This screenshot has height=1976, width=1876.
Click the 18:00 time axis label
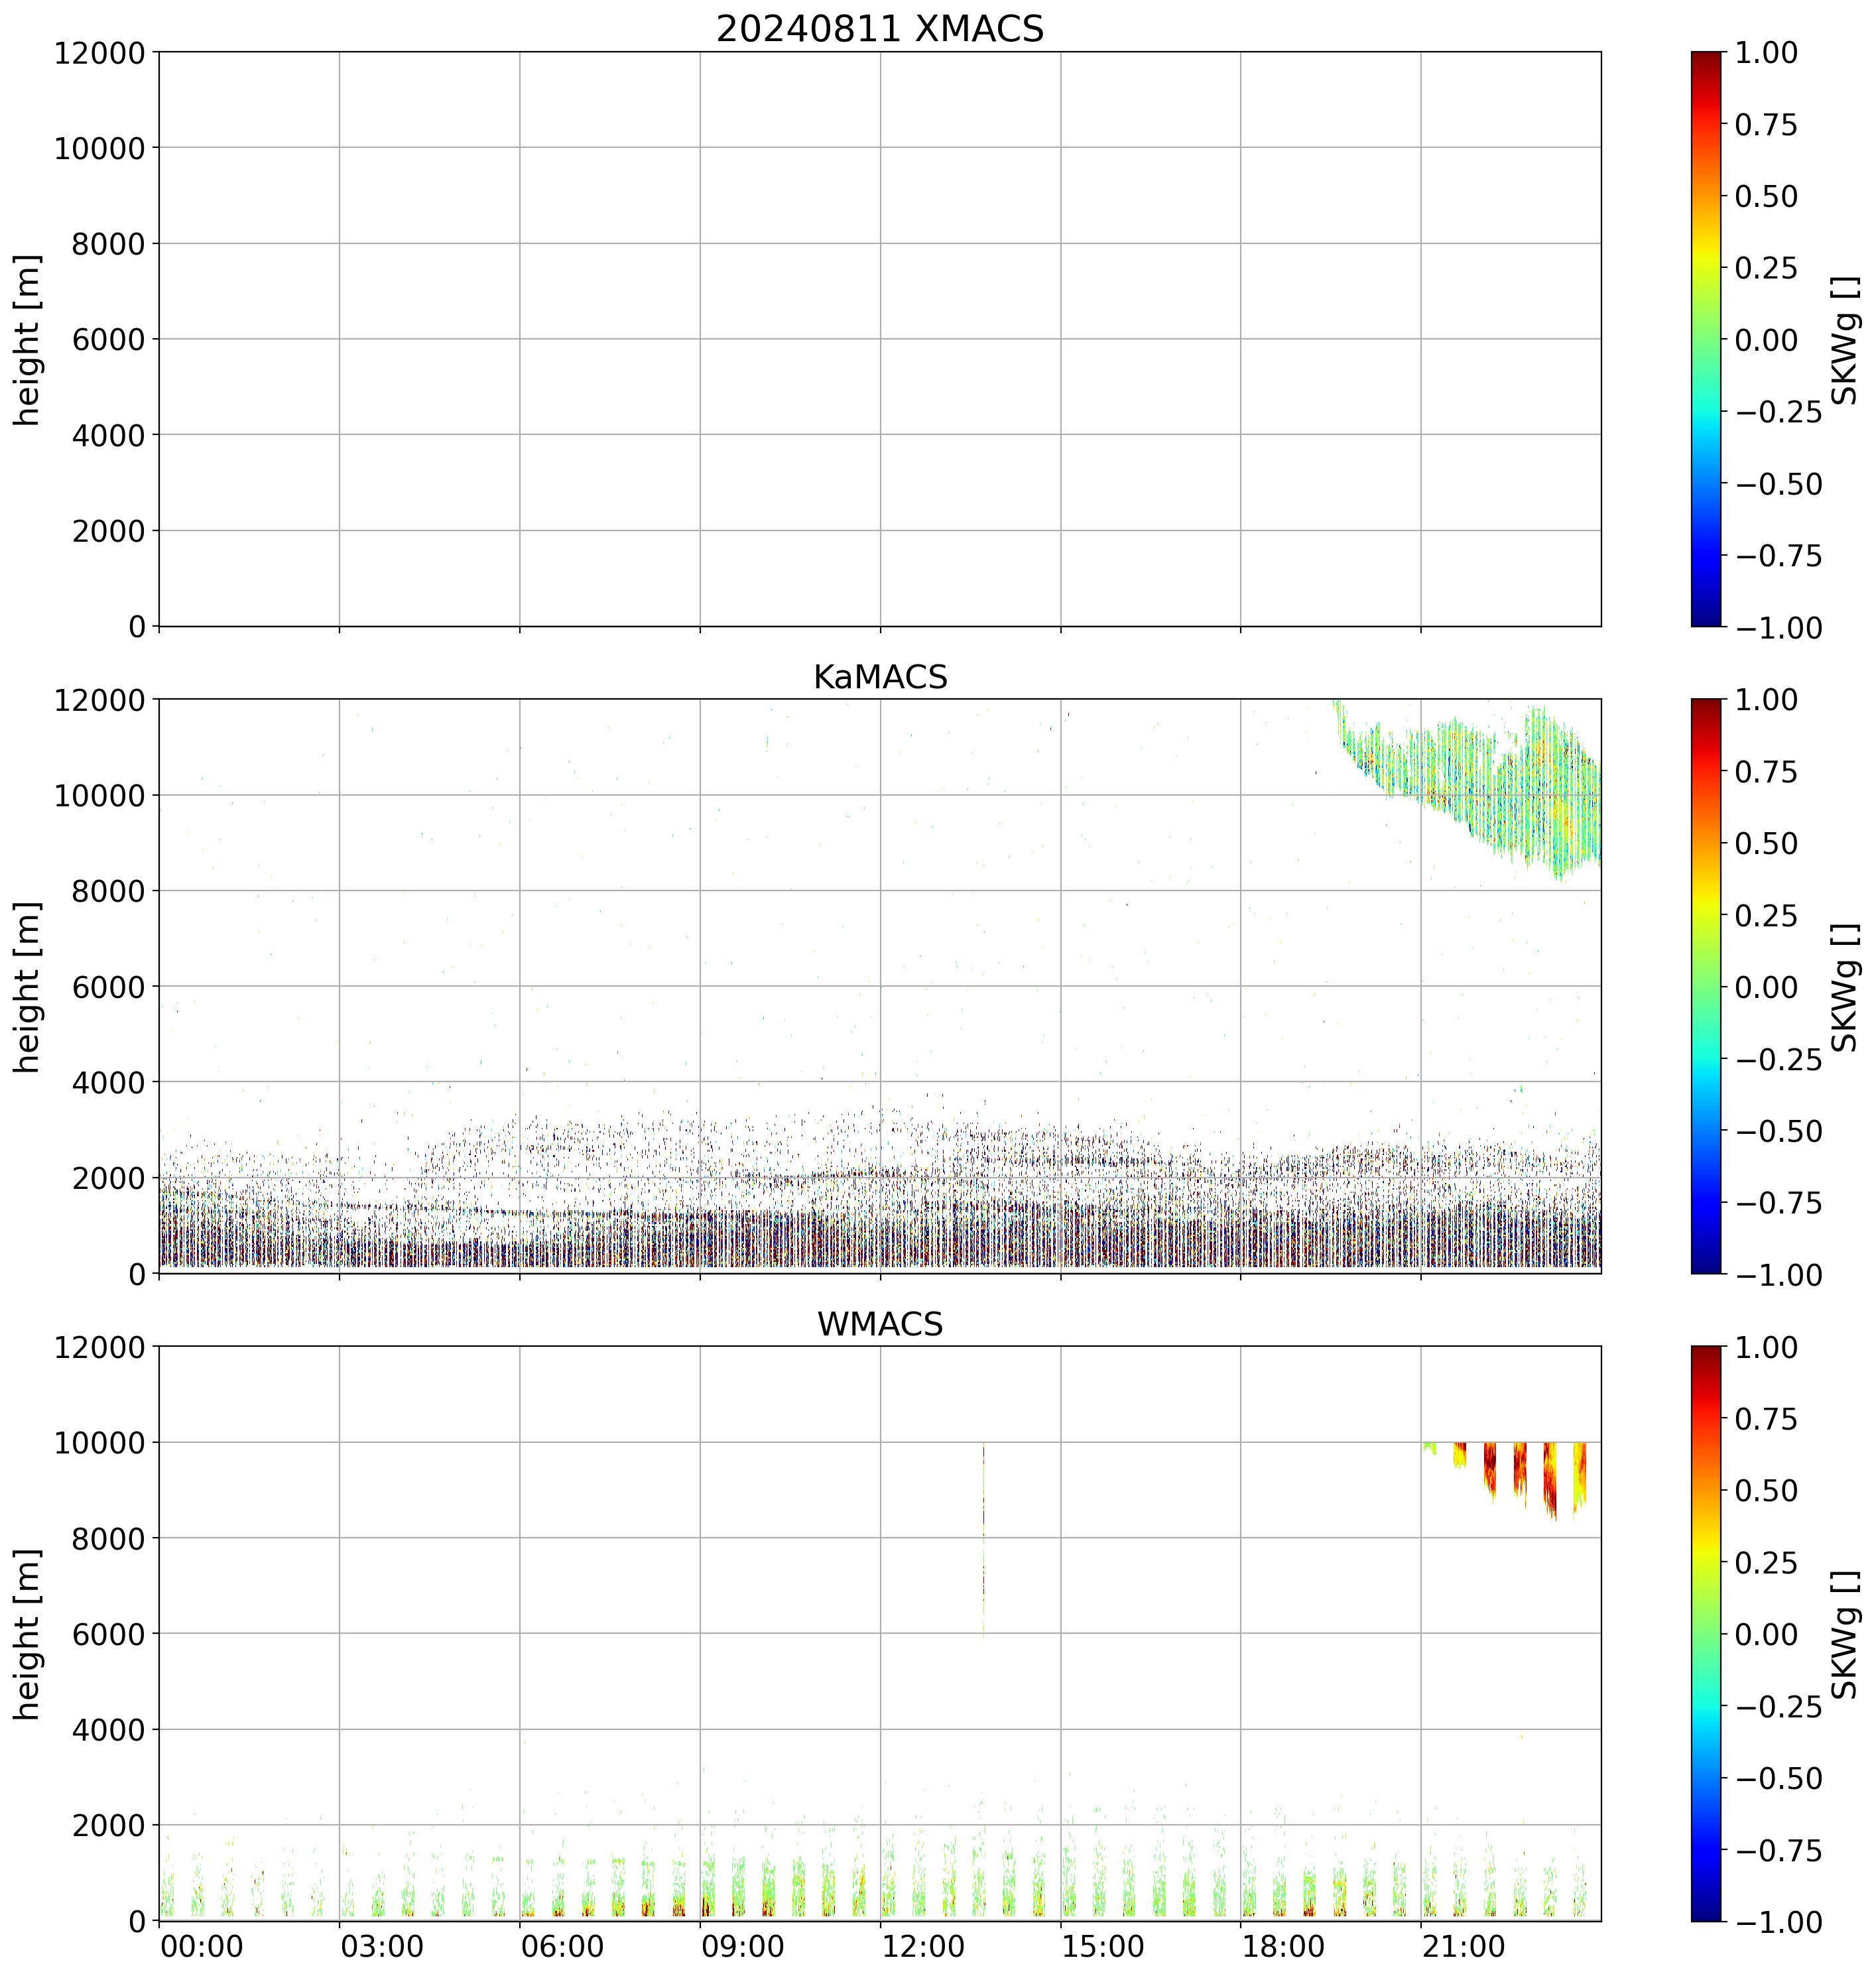point(1283,1947)
